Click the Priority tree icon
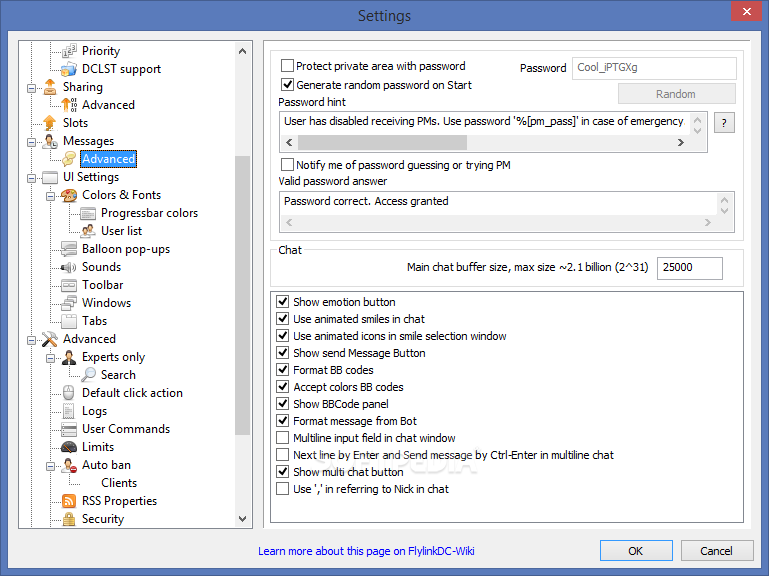Screen dimensions: 769x576 70,51
